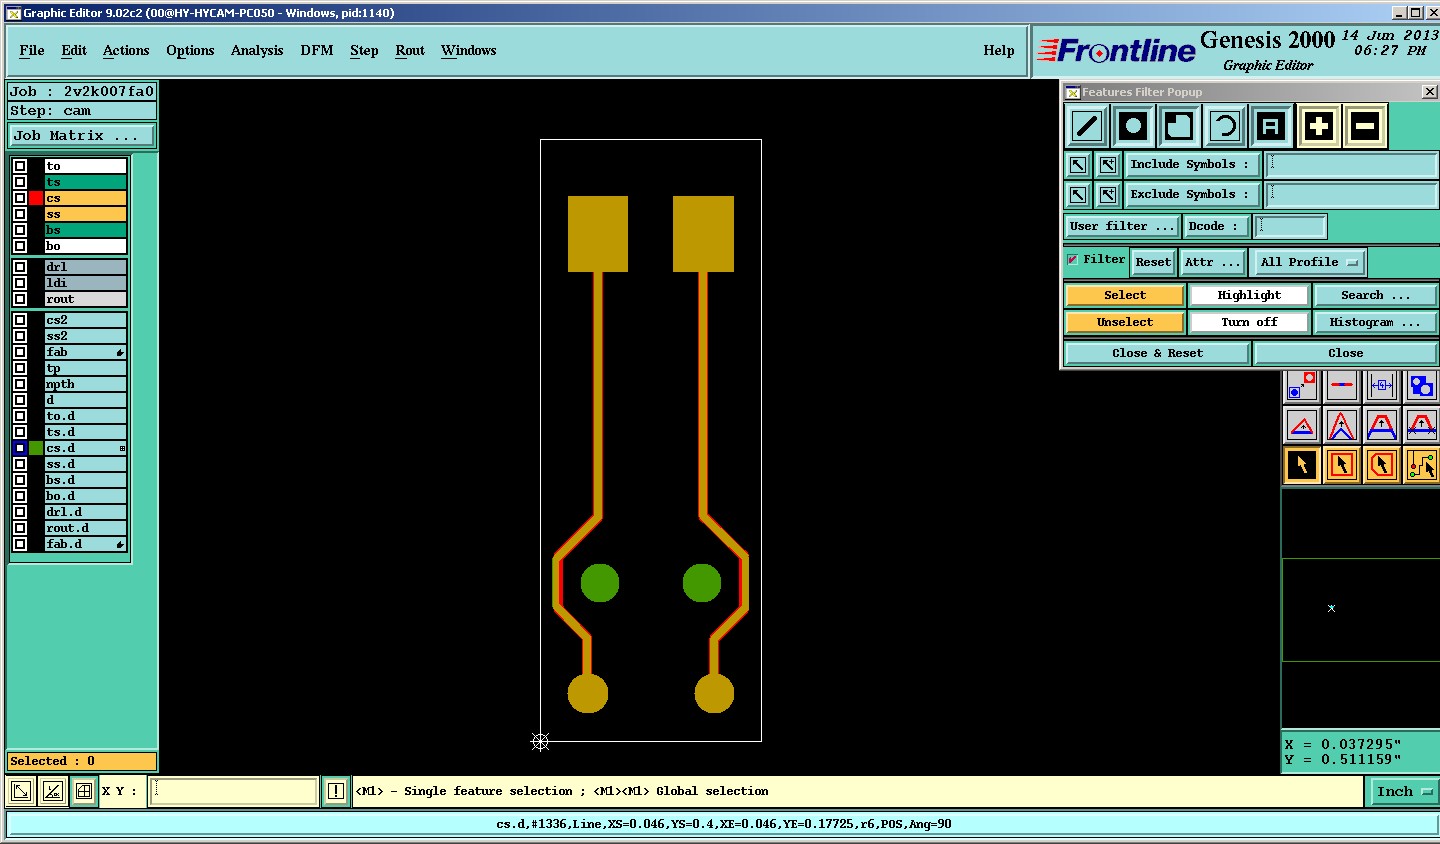This screenshot has width=1440, height=844.
Task: Select the red trapezoid on blue base tool
Action: pyautogui.click(x=1382, y=425)
